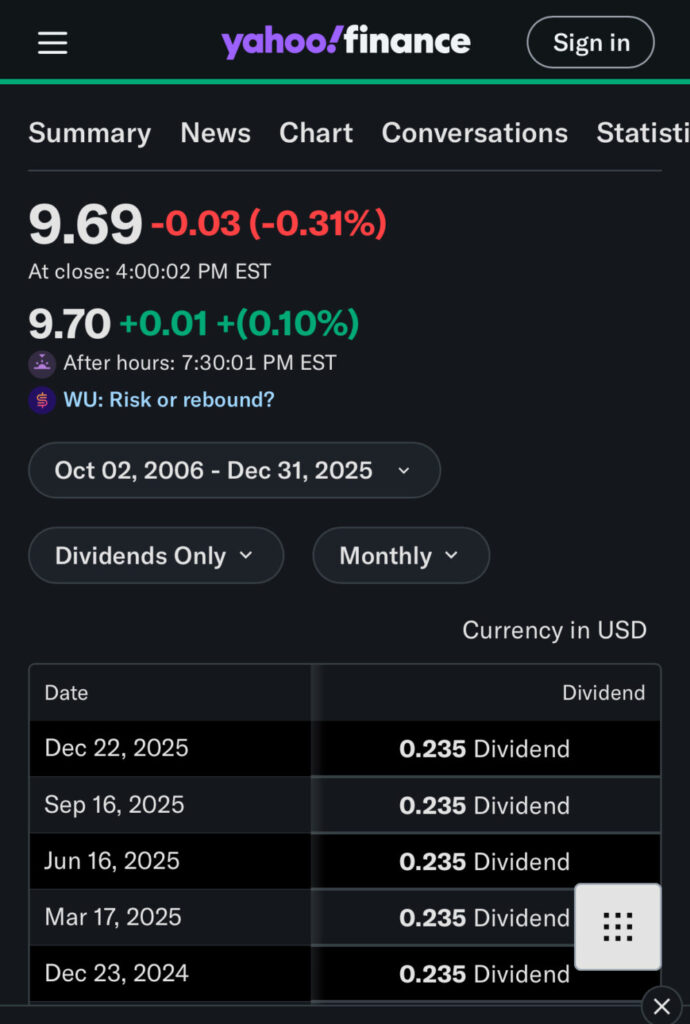Go to the Chart tab
Viewport: 690px width, 1024px height.
pos(316,133)
